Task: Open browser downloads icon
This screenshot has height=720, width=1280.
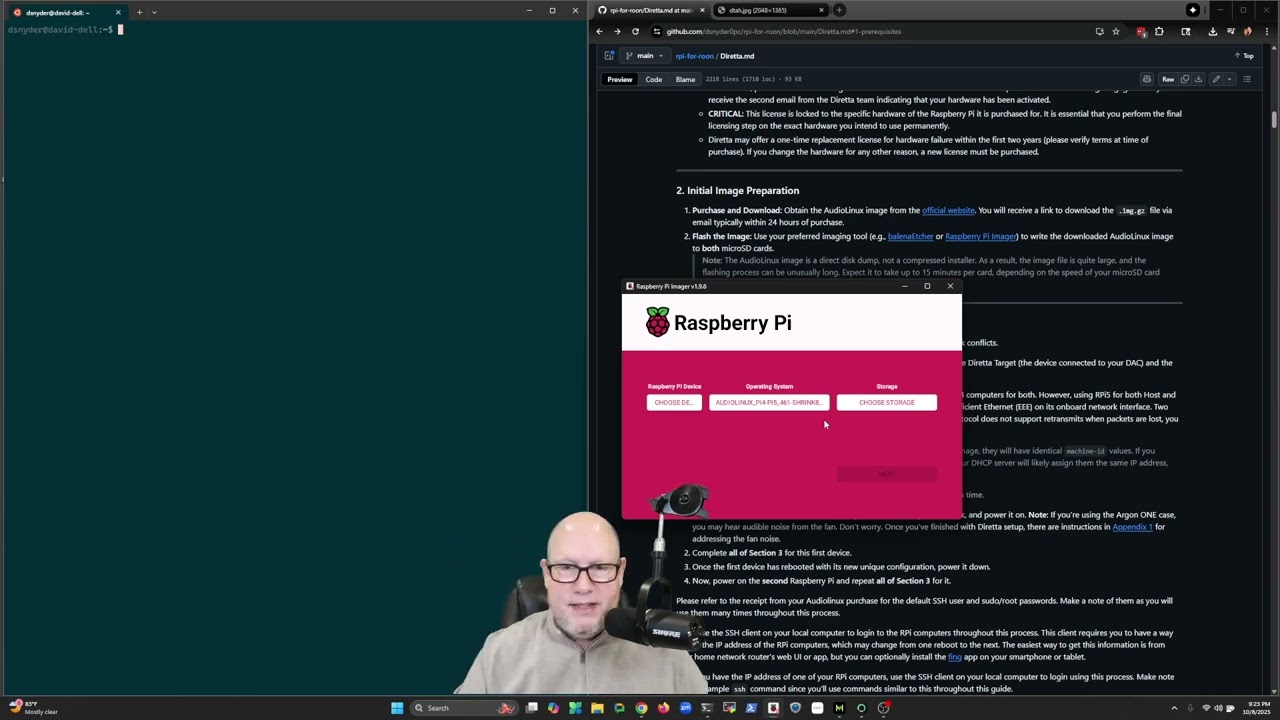Action: click(x=1213, y=31)
